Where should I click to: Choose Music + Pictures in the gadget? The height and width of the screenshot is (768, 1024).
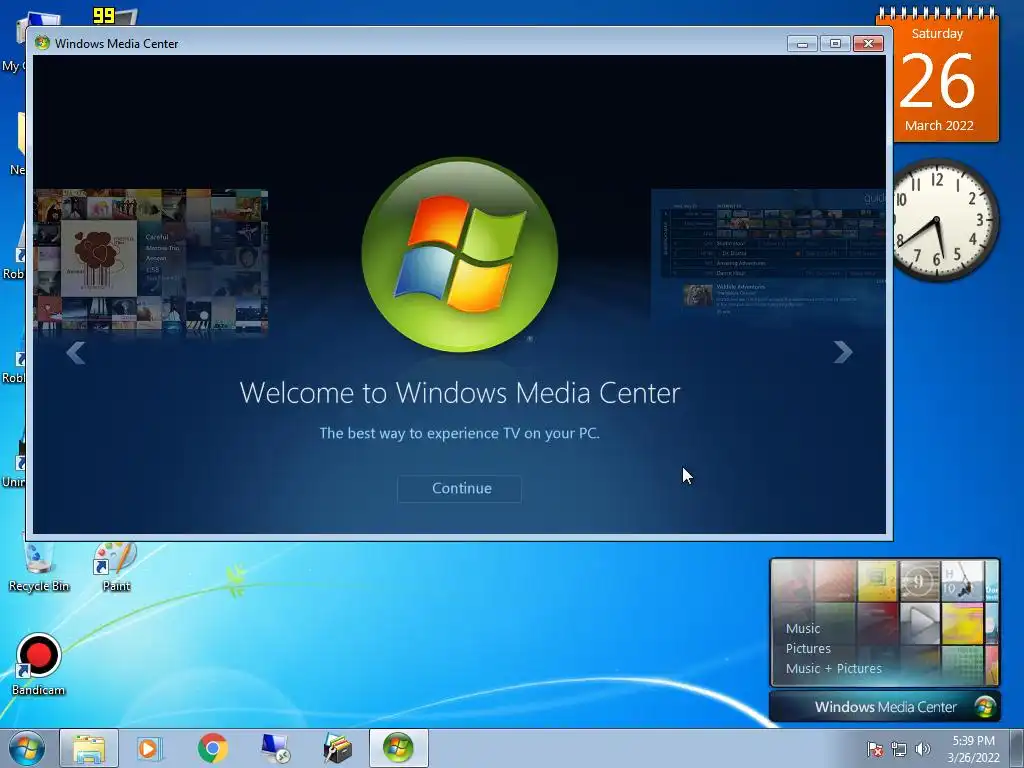pyautogui.click(x=833, y=668)
